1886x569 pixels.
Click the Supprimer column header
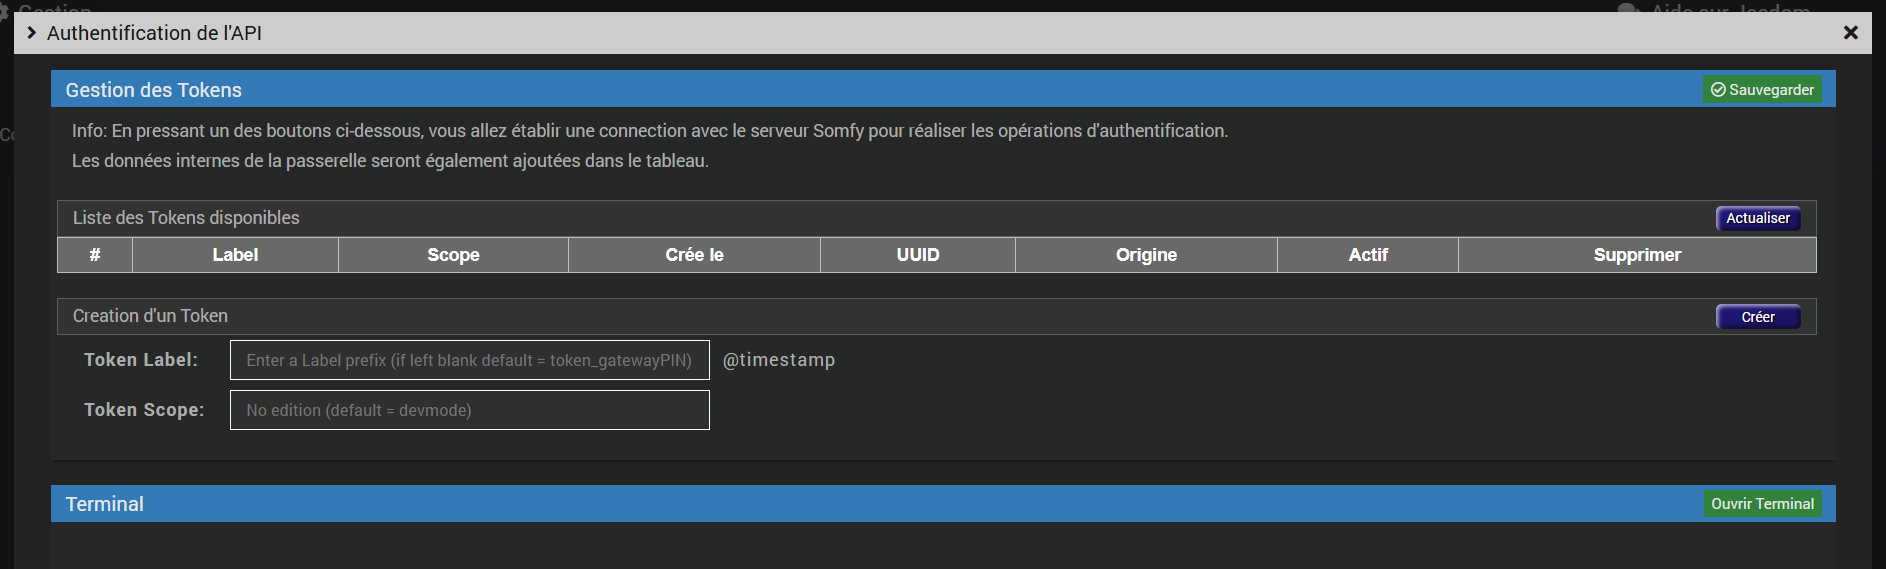(x=1637, y=255)
